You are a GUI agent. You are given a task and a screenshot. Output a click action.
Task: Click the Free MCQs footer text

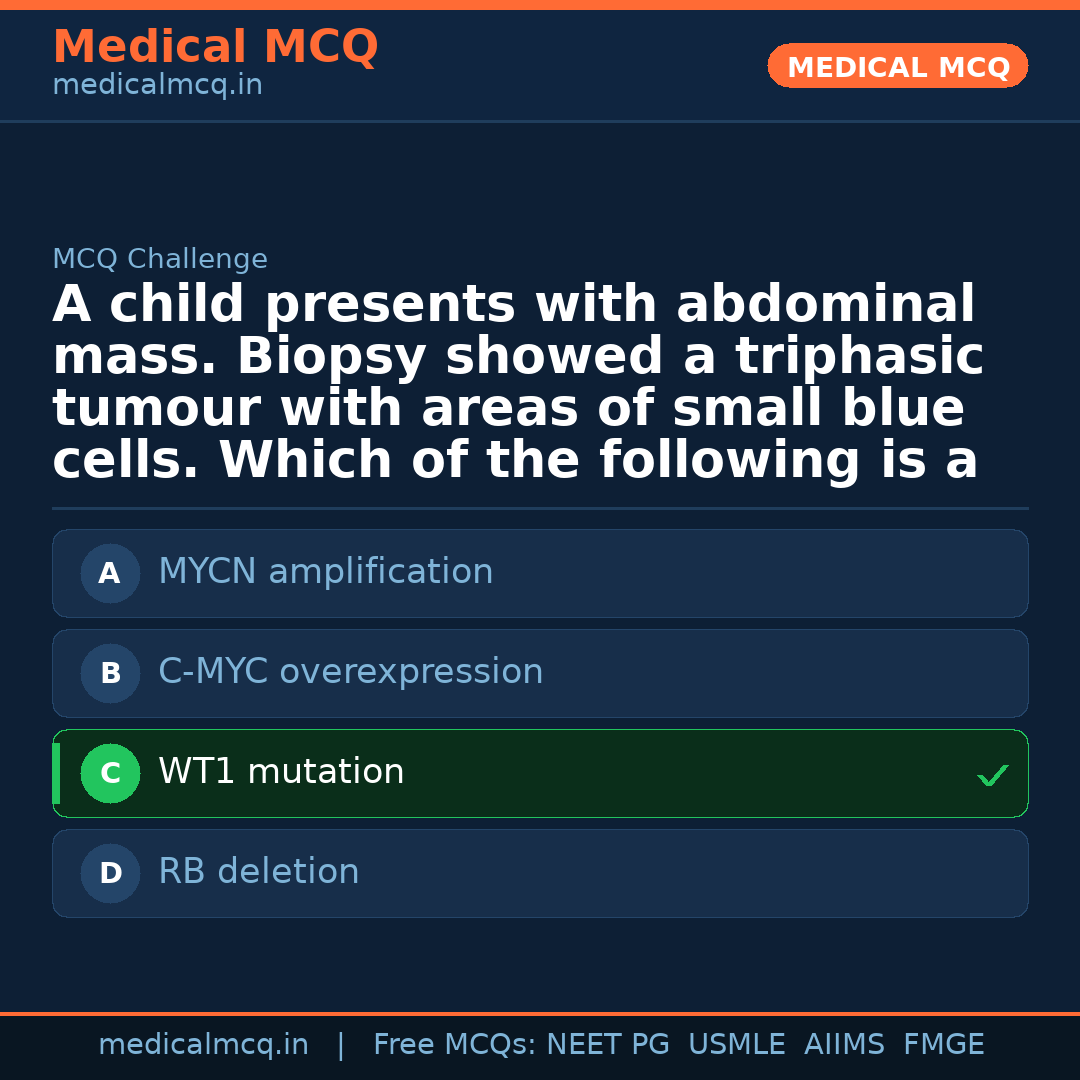coord(455,1045)
